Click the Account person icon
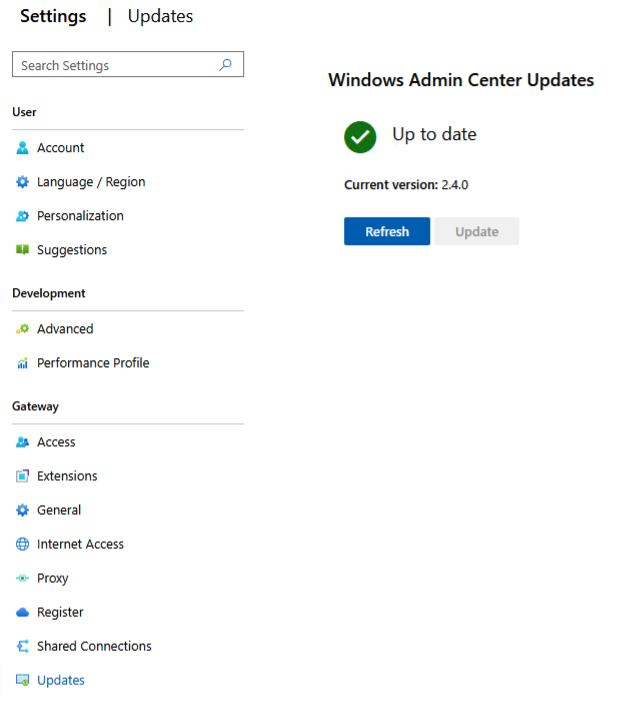Image resolution: width=631 pixels, height=705 pixels. pyautogui.click(x=23, y=148)
